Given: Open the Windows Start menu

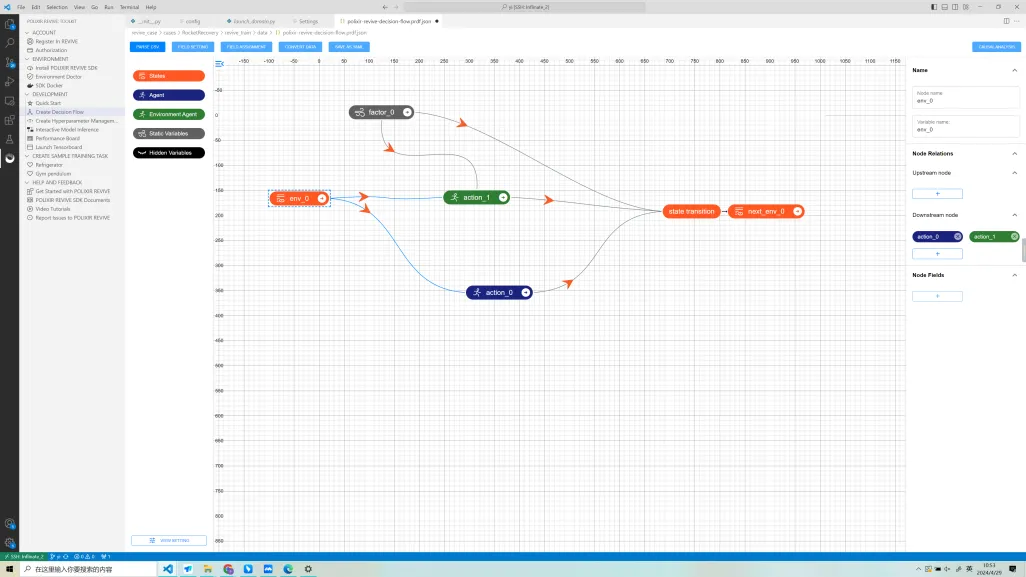Looking at the screenshot, I should [9, 569].
